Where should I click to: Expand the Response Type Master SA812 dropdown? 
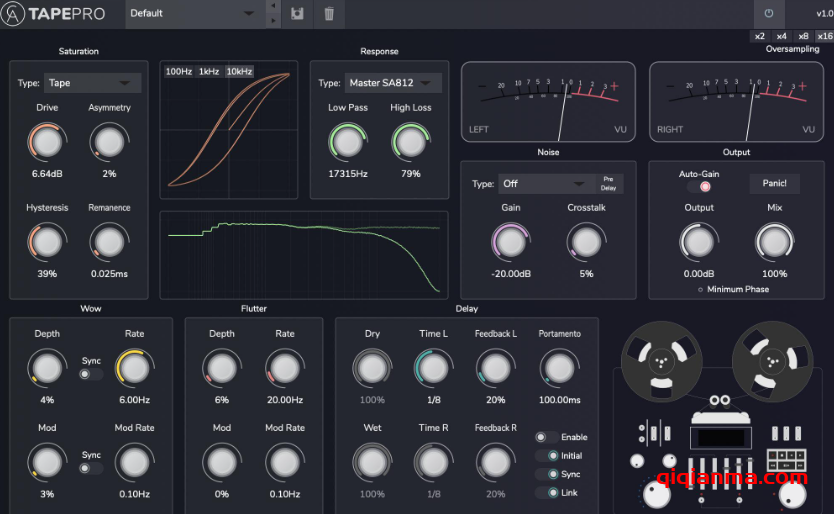point(393,83)
